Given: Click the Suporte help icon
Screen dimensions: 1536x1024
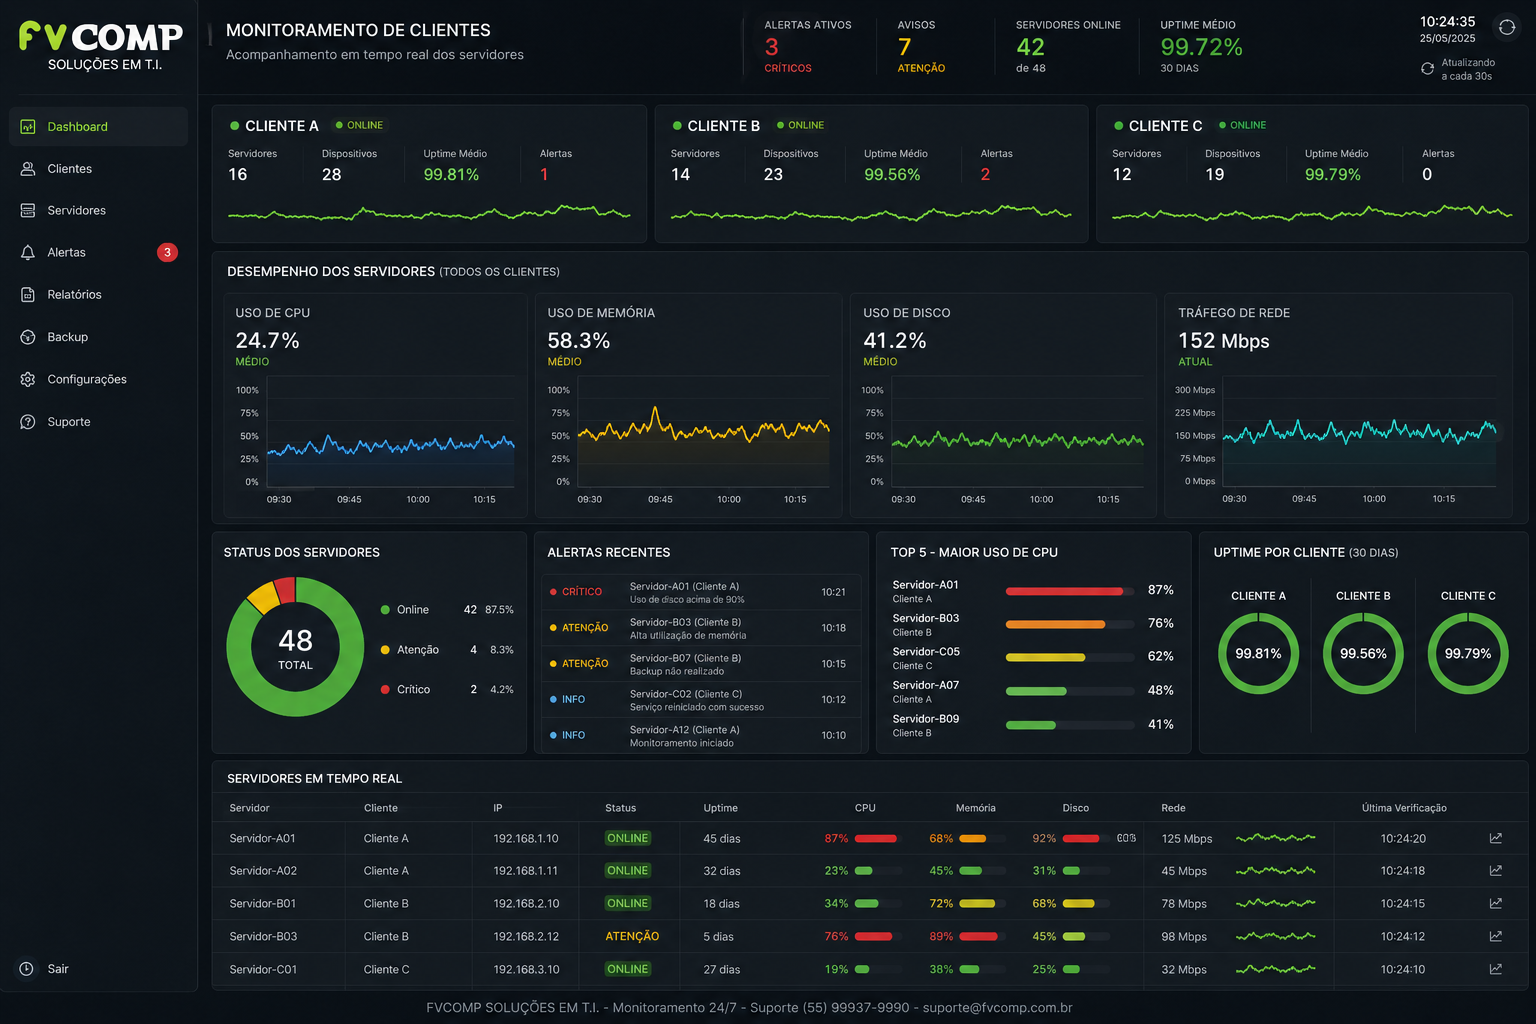Looking at the screenshot, I should [28, 422].
